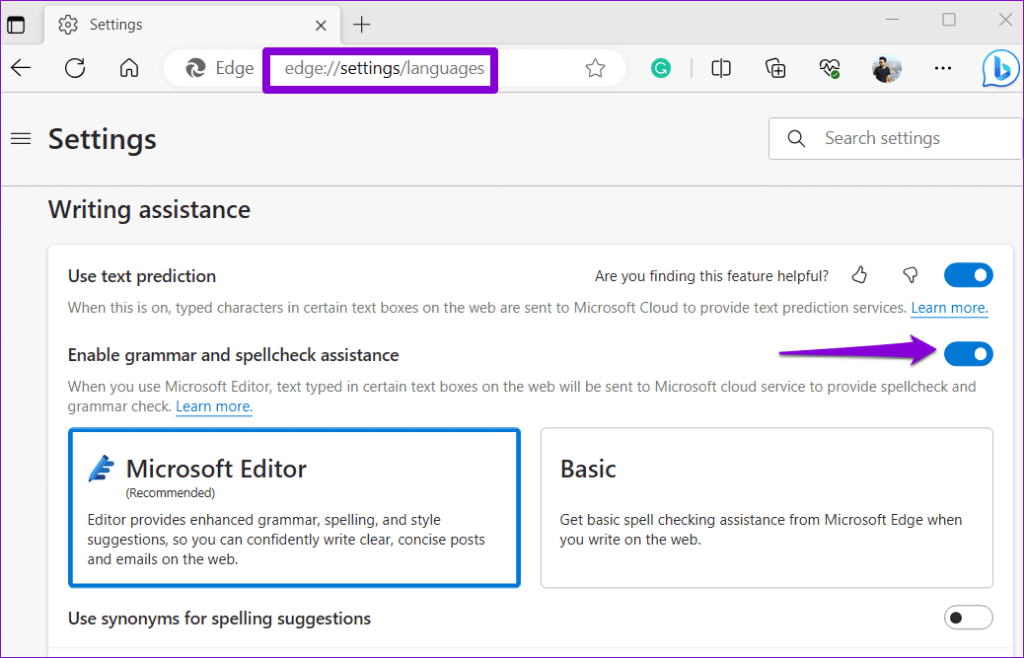The height and width of the screenshot is (658, 1024).
Task: Open Browser essentials heart icon
Action: click(x=829, y=68)
